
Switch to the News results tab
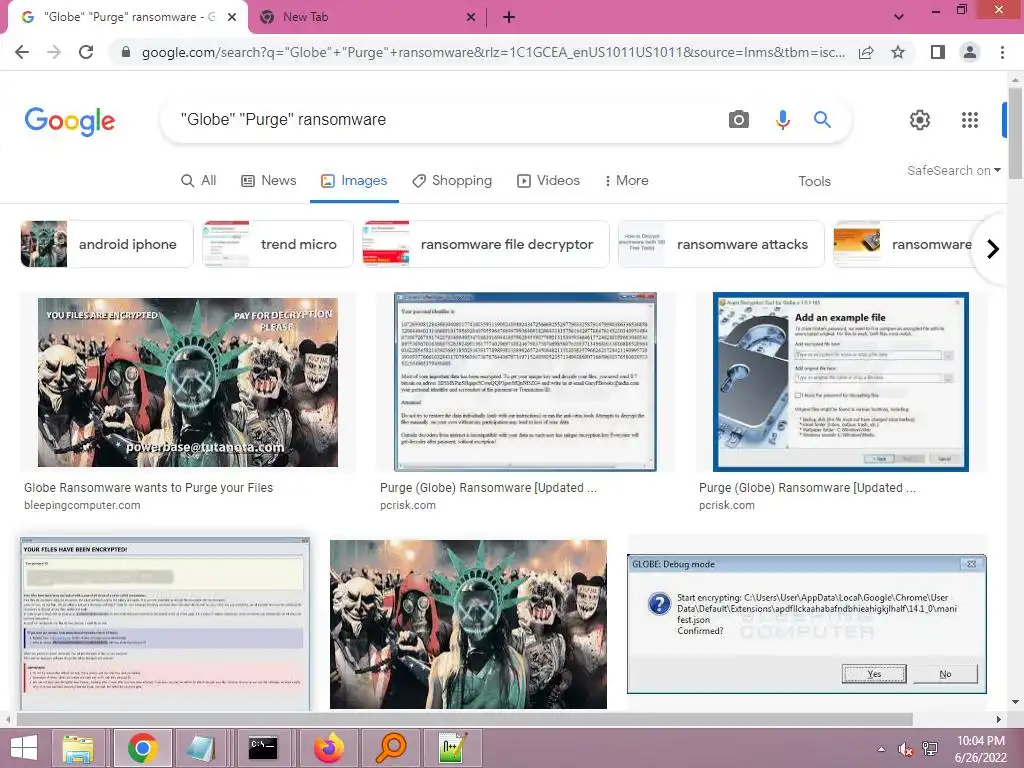coord(268,181)
